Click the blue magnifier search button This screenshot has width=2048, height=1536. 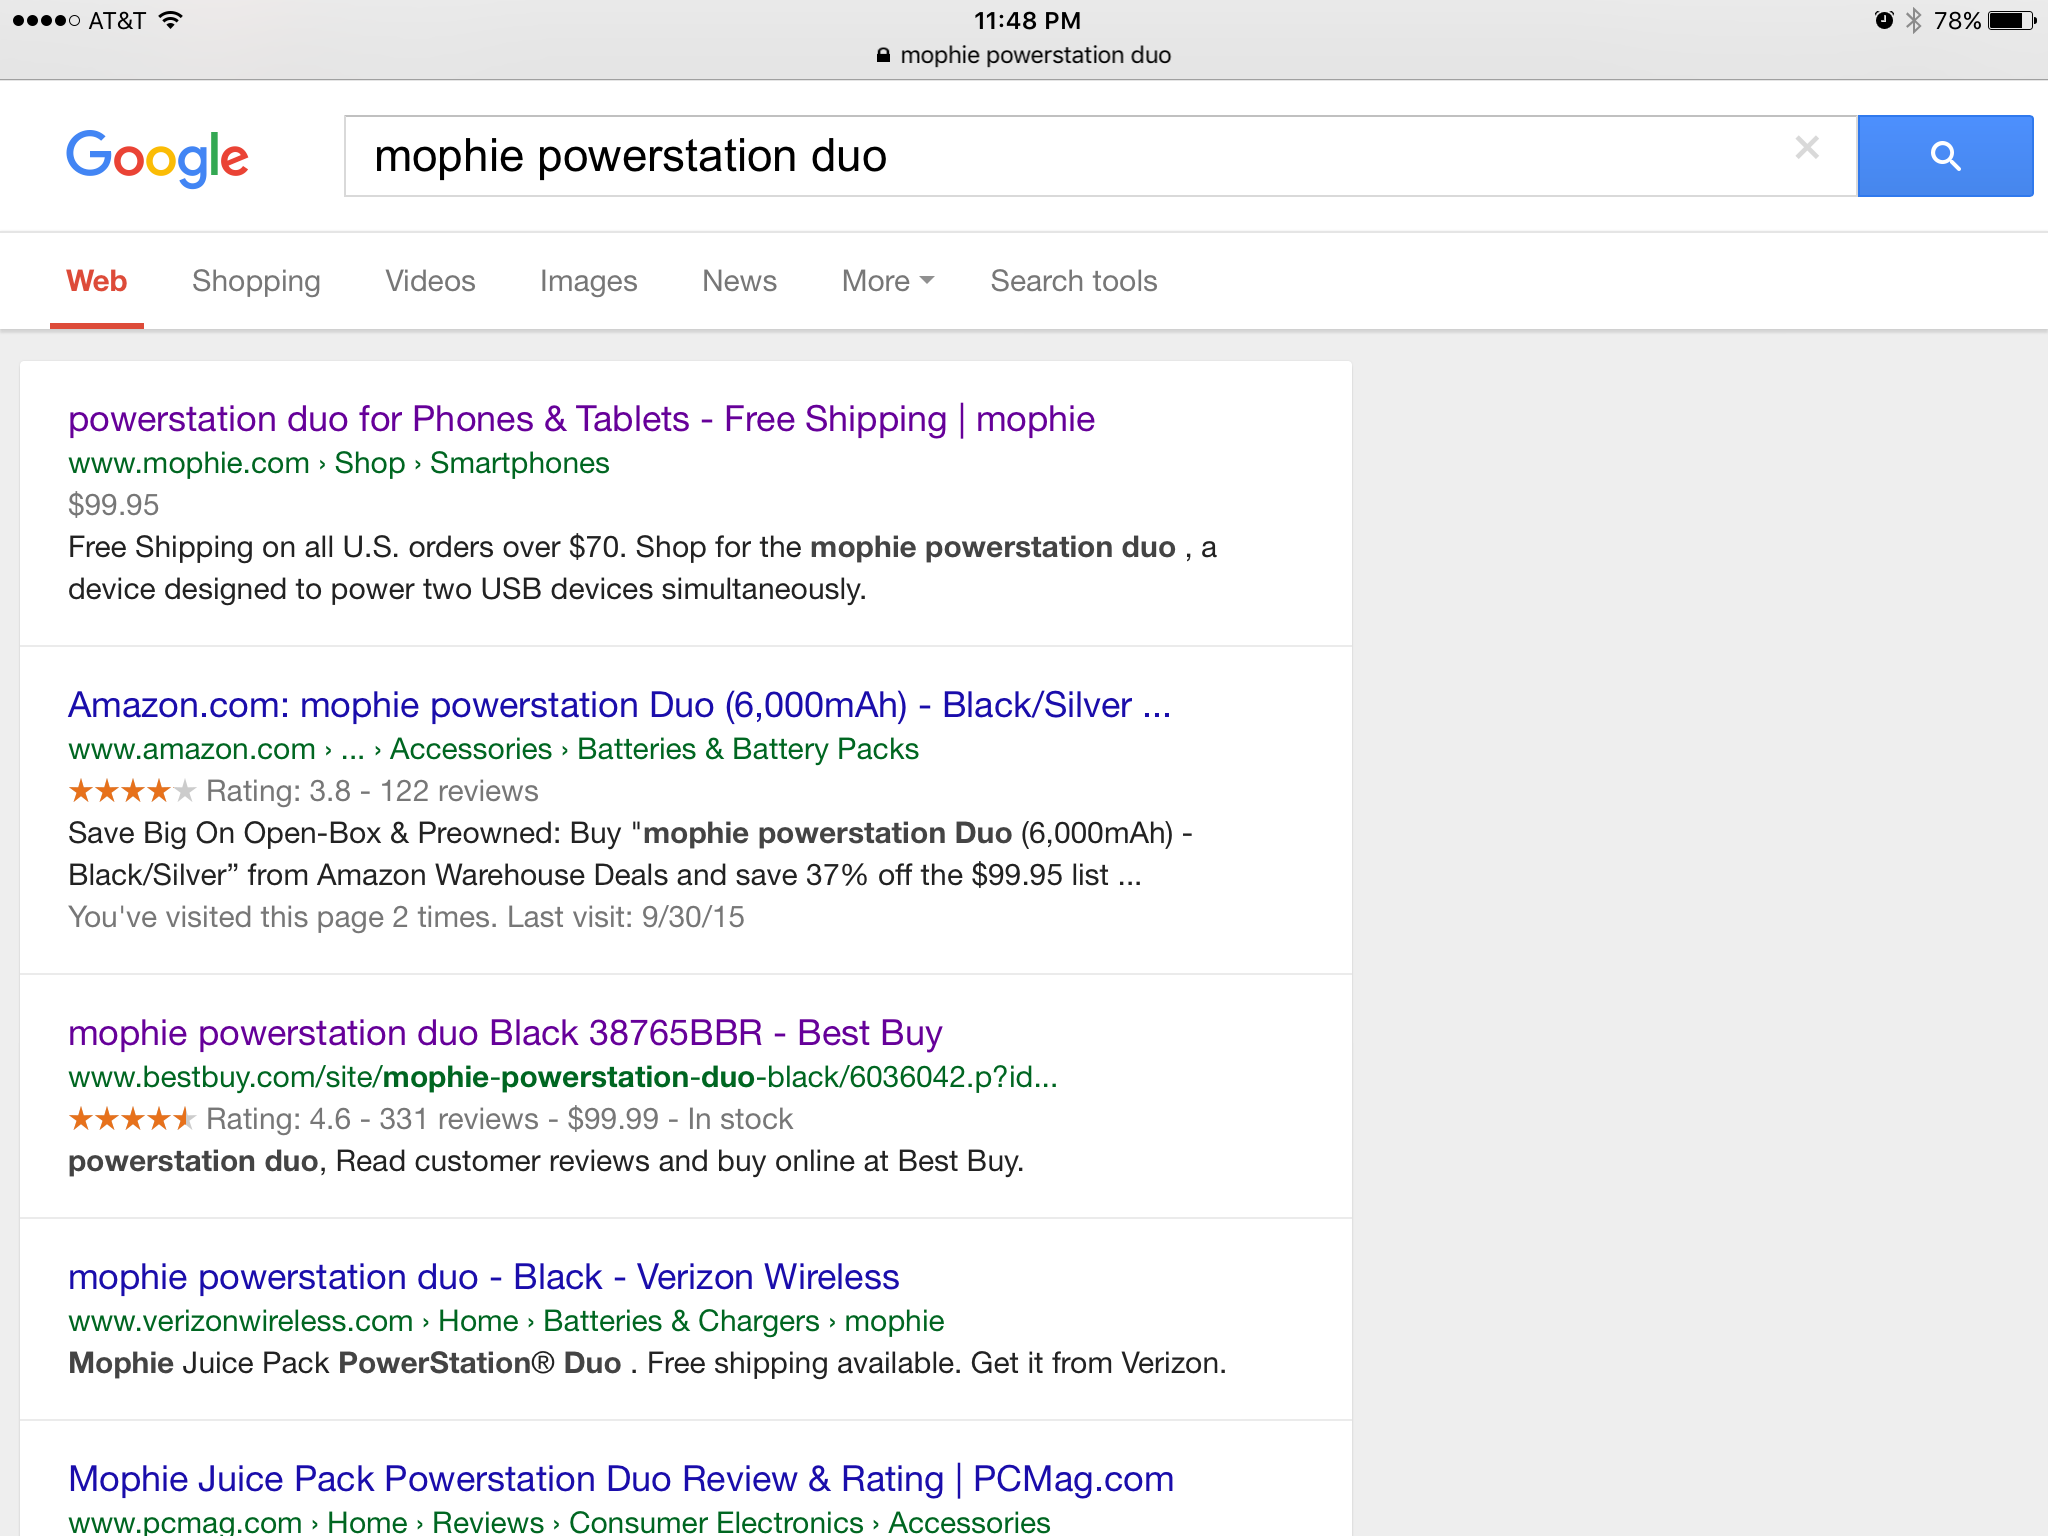coord(1944,156)
